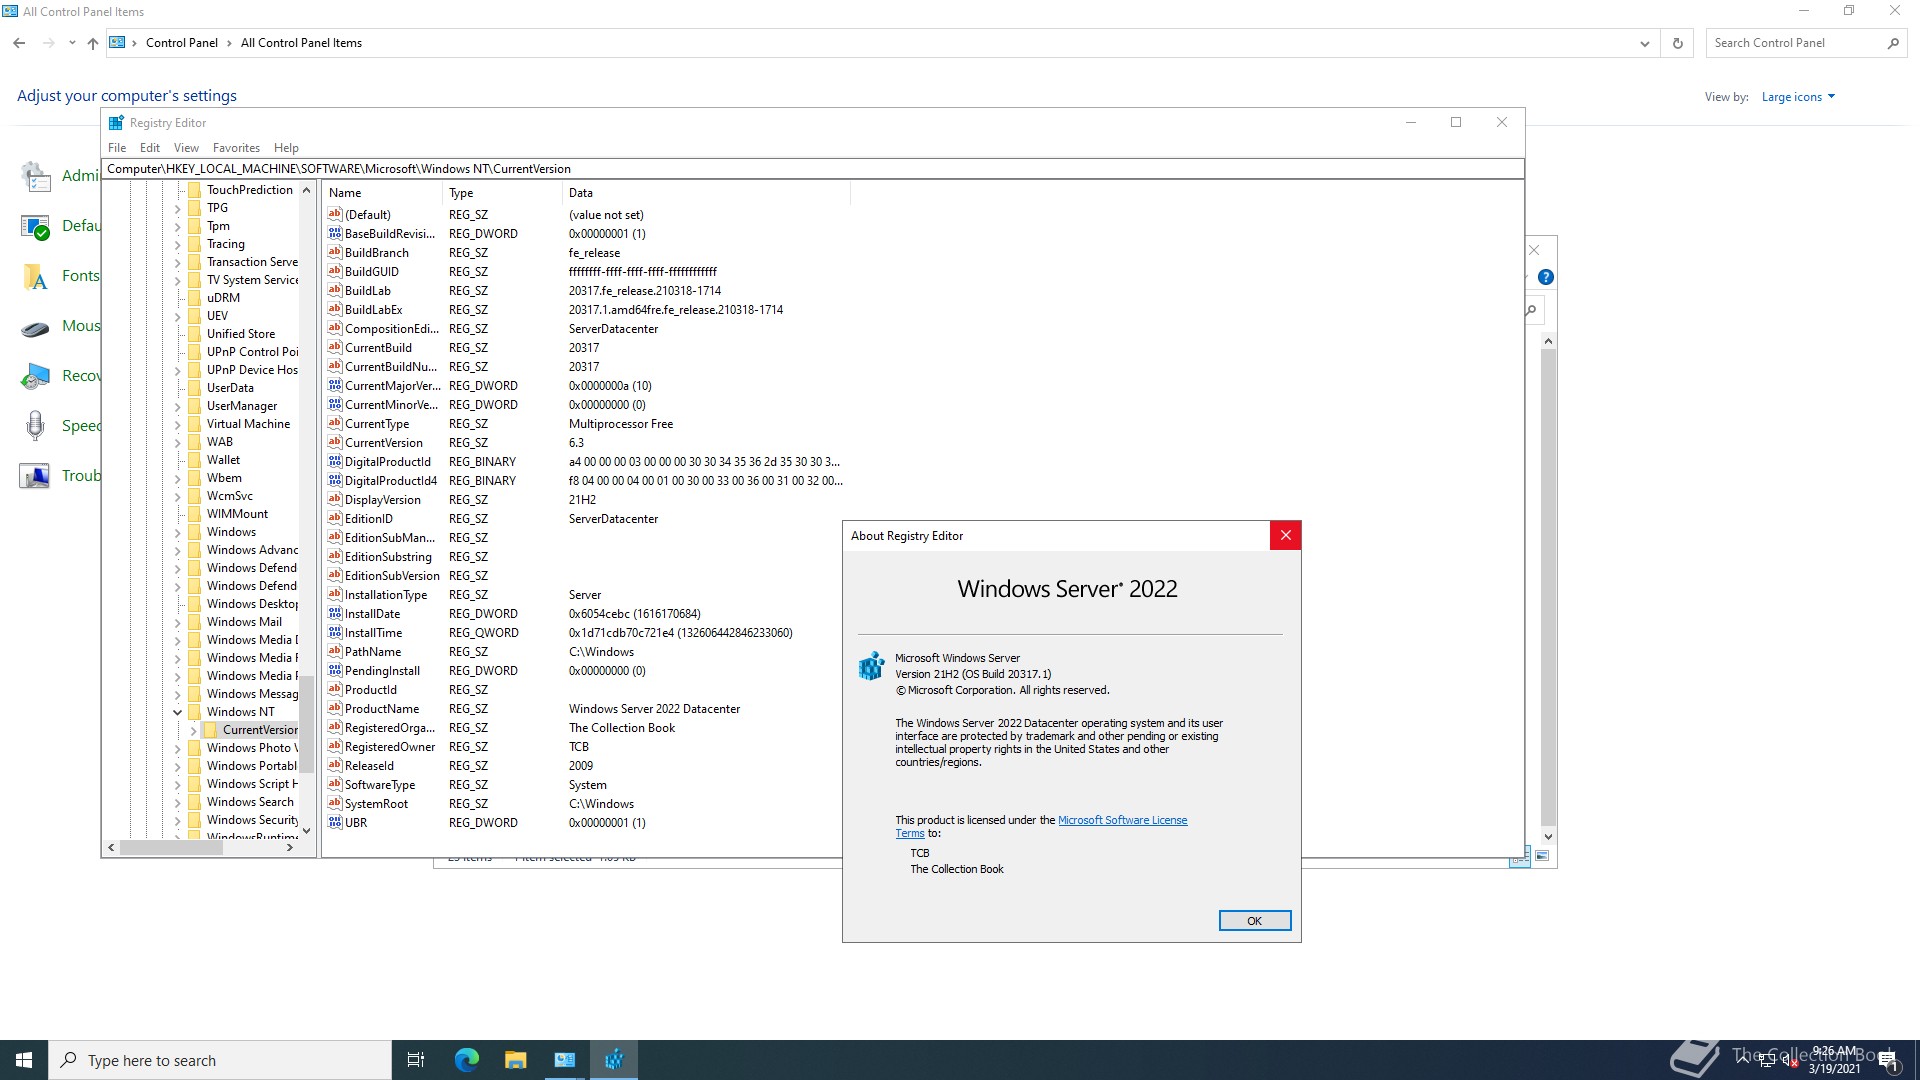Screen dimensions: 1920x1080
Task: Select the InstallationType value row
Action: tap(586, 595)
